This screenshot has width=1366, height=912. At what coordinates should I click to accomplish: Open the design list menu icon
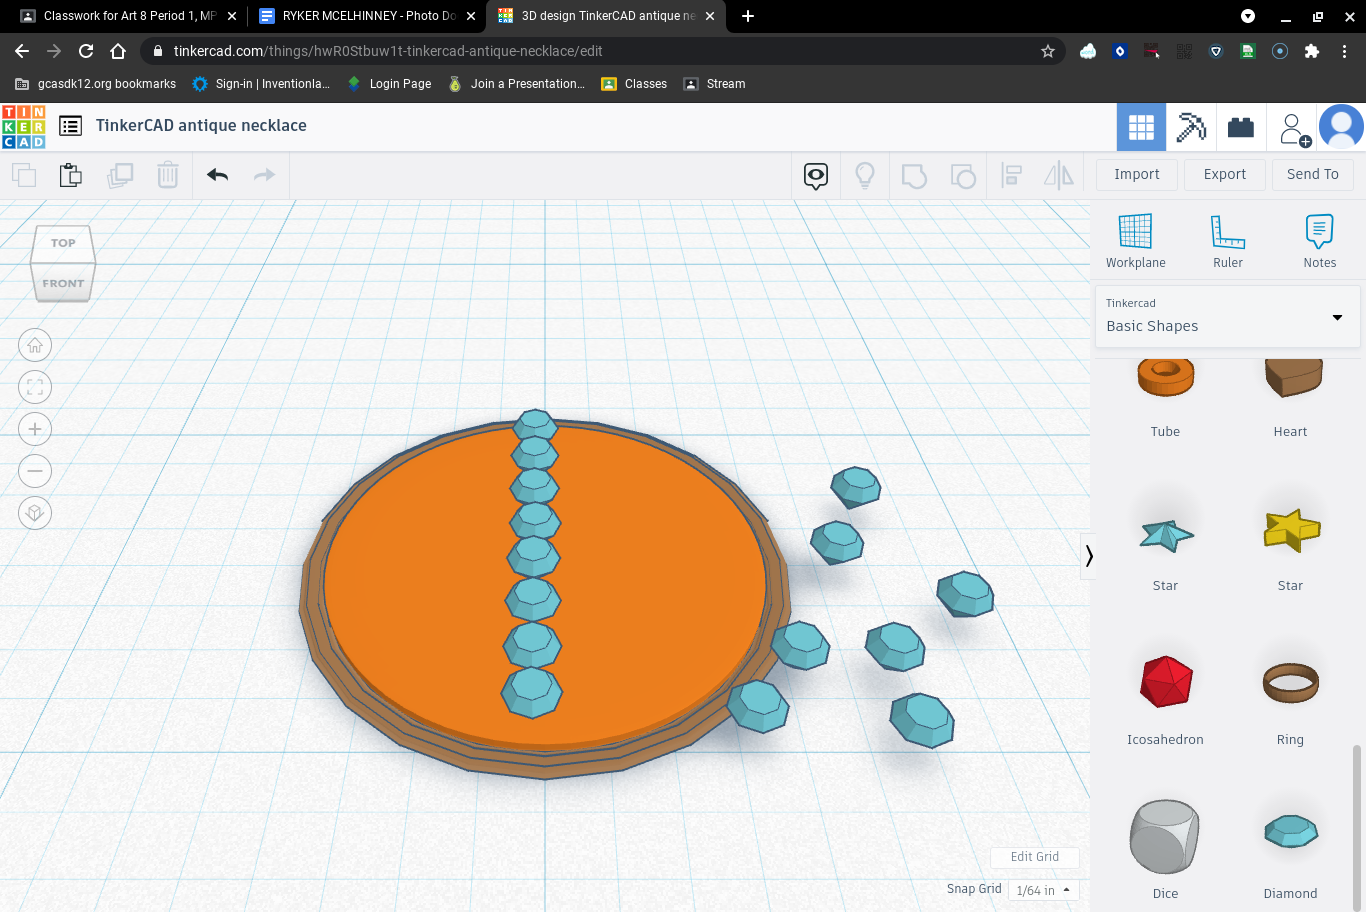click(x=70, y=126)
